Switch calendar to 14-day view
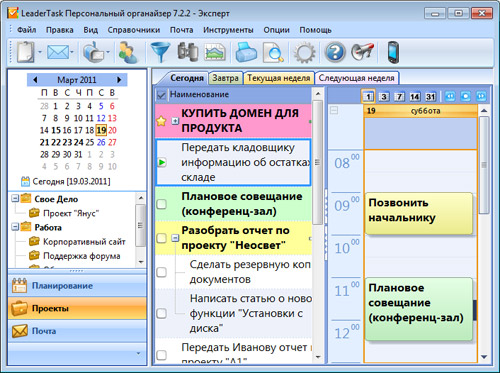This screenshot has width=500, height=373. [x=415, y=97]
